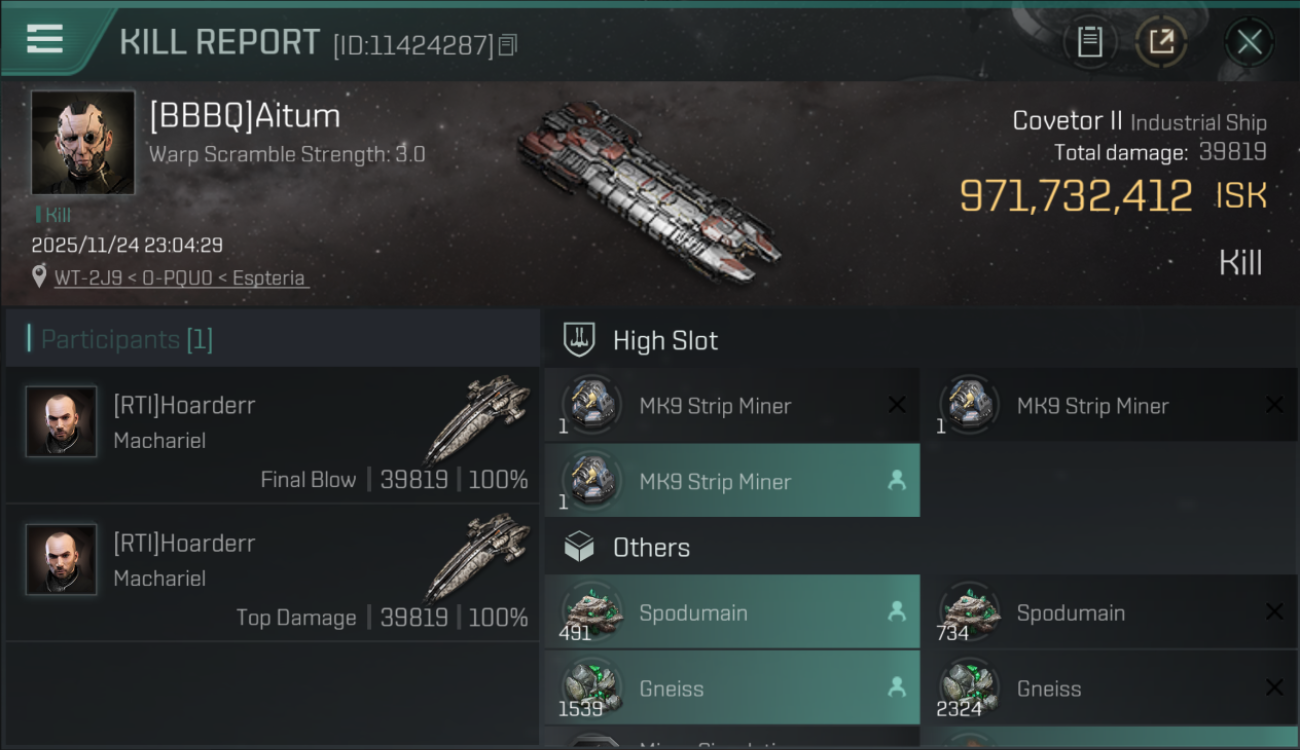Image resolution: width=1300 pixels, height=750 pixels.
Task: Click the Gneiss 2324 ore icon
Action: tap(970, 689)
